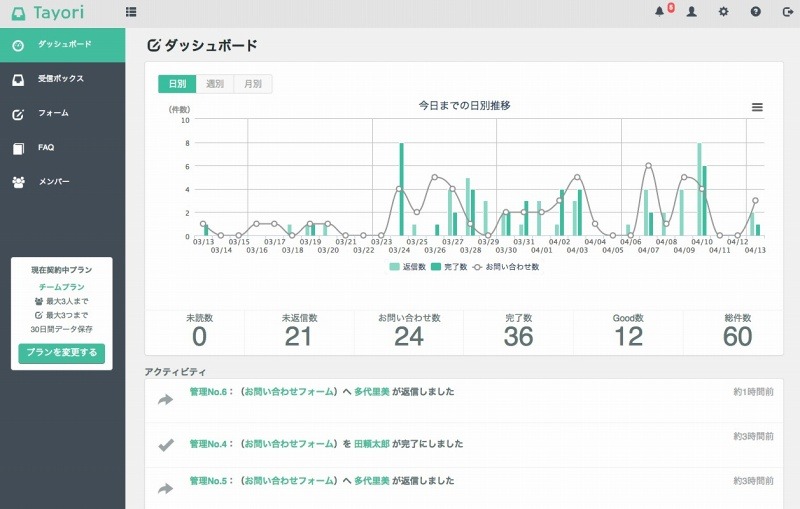The height and width of the screenshot is (509, 800).
Task: Click the tall 04/10 light-green bar
Action: point(699,189)
